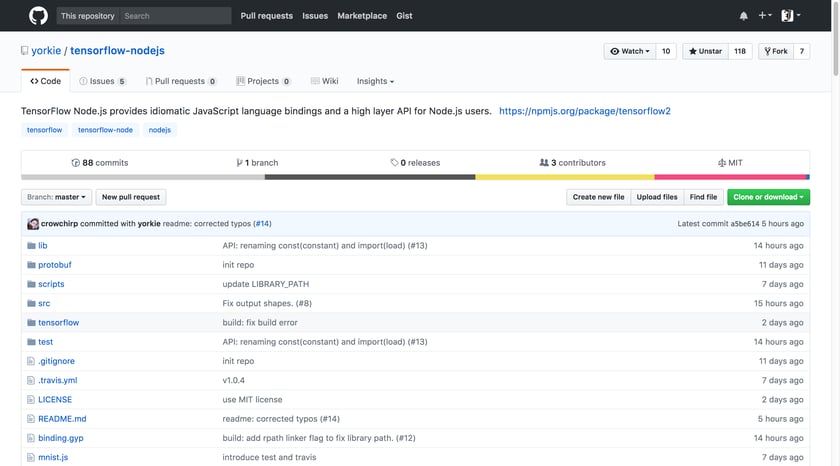Focus the repository Search field

click(x=175, y=16)
